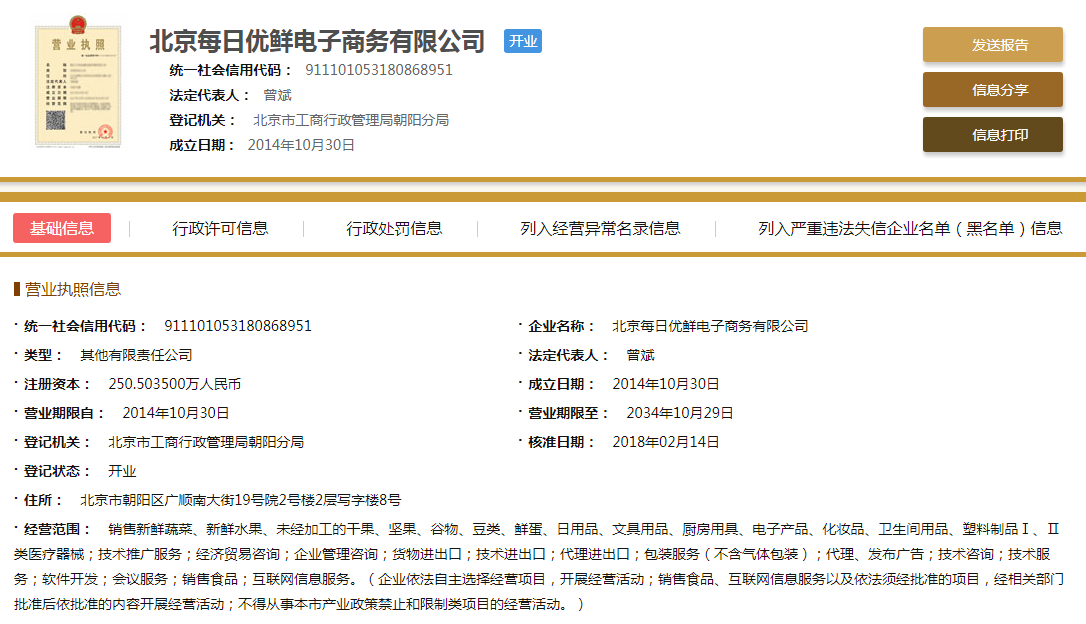Switch to the 行政许可信息 tab
The height and width of the screenshot is (624, 1086).
click(220, 229)
